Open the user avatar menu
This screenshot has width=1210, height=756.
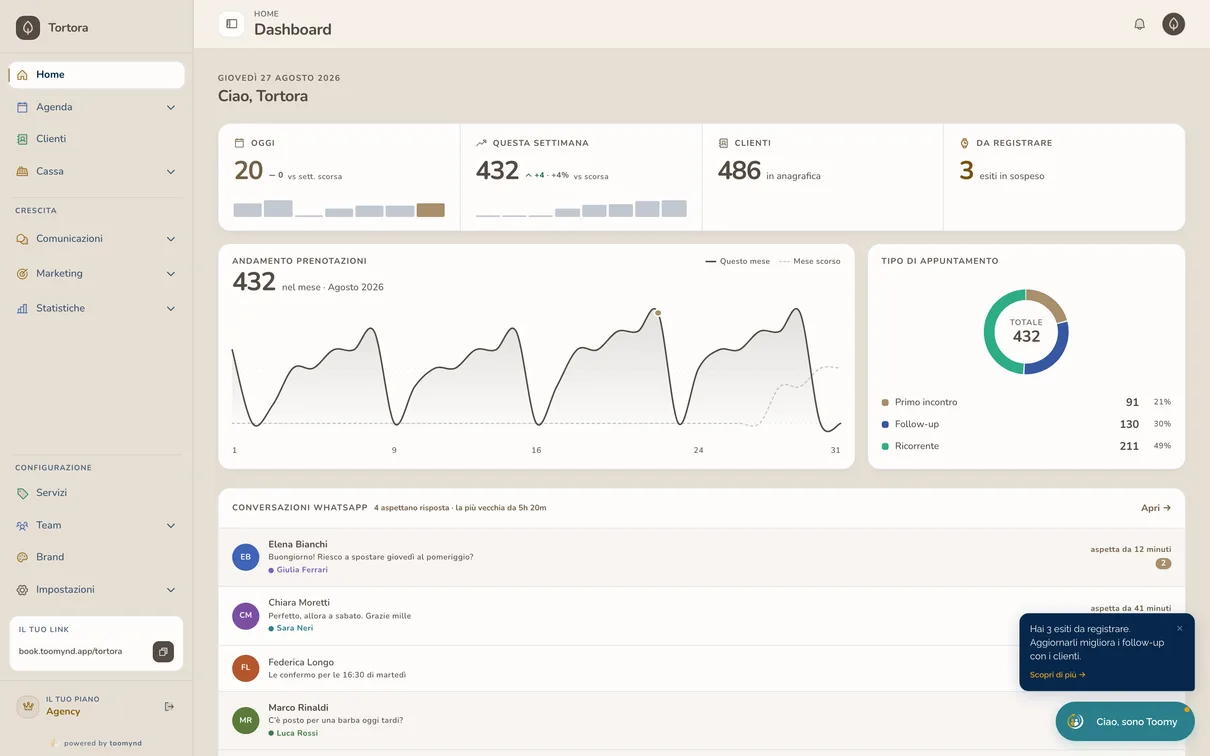coord(1173,24)
